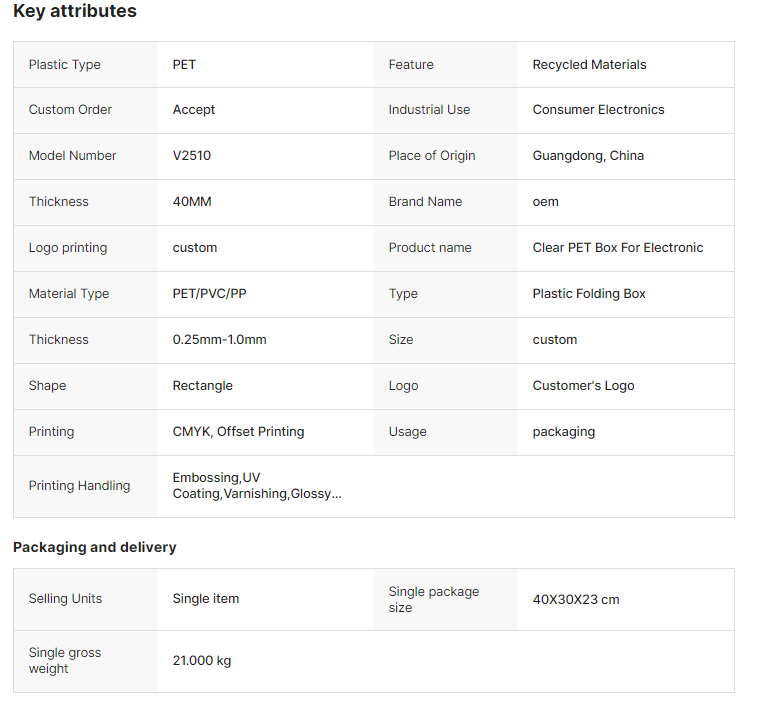Viewport: 761px width, 704px height.
Task: Click the 'Key attributes' heading
Action: (75, 12)
